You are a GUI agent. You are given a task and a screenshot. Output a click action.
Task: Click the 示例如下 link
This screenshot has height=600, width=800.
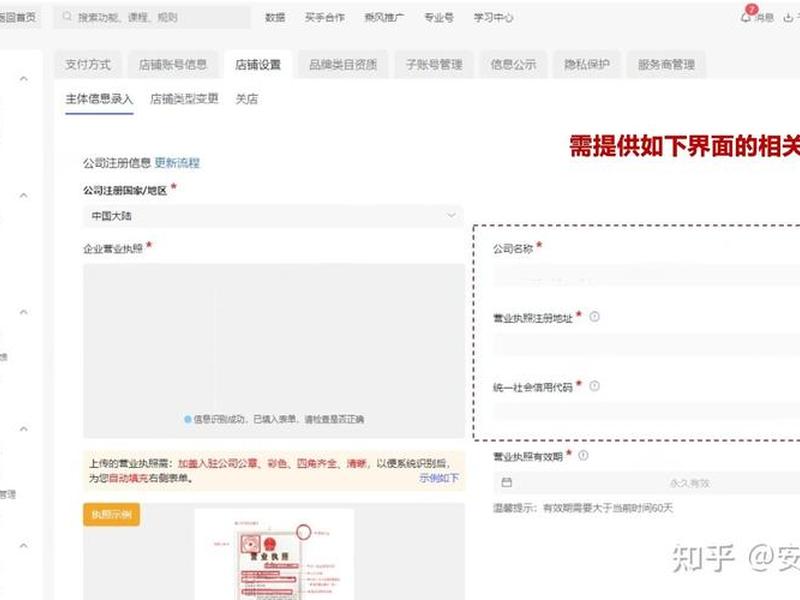pyautogui.click(x=439, y=478)
